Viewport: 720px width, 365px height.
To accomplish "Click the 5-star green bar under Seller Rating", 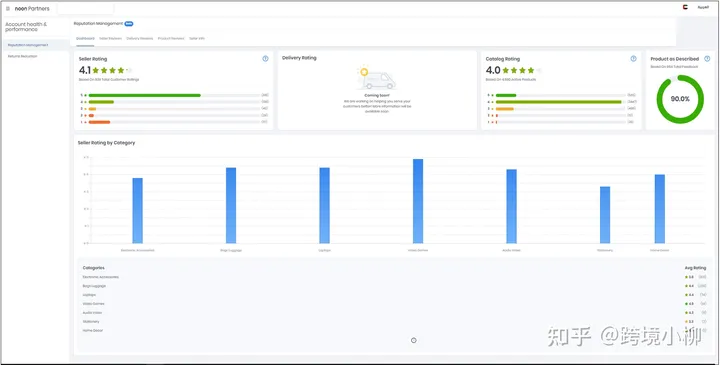I will tap(145, 95).
